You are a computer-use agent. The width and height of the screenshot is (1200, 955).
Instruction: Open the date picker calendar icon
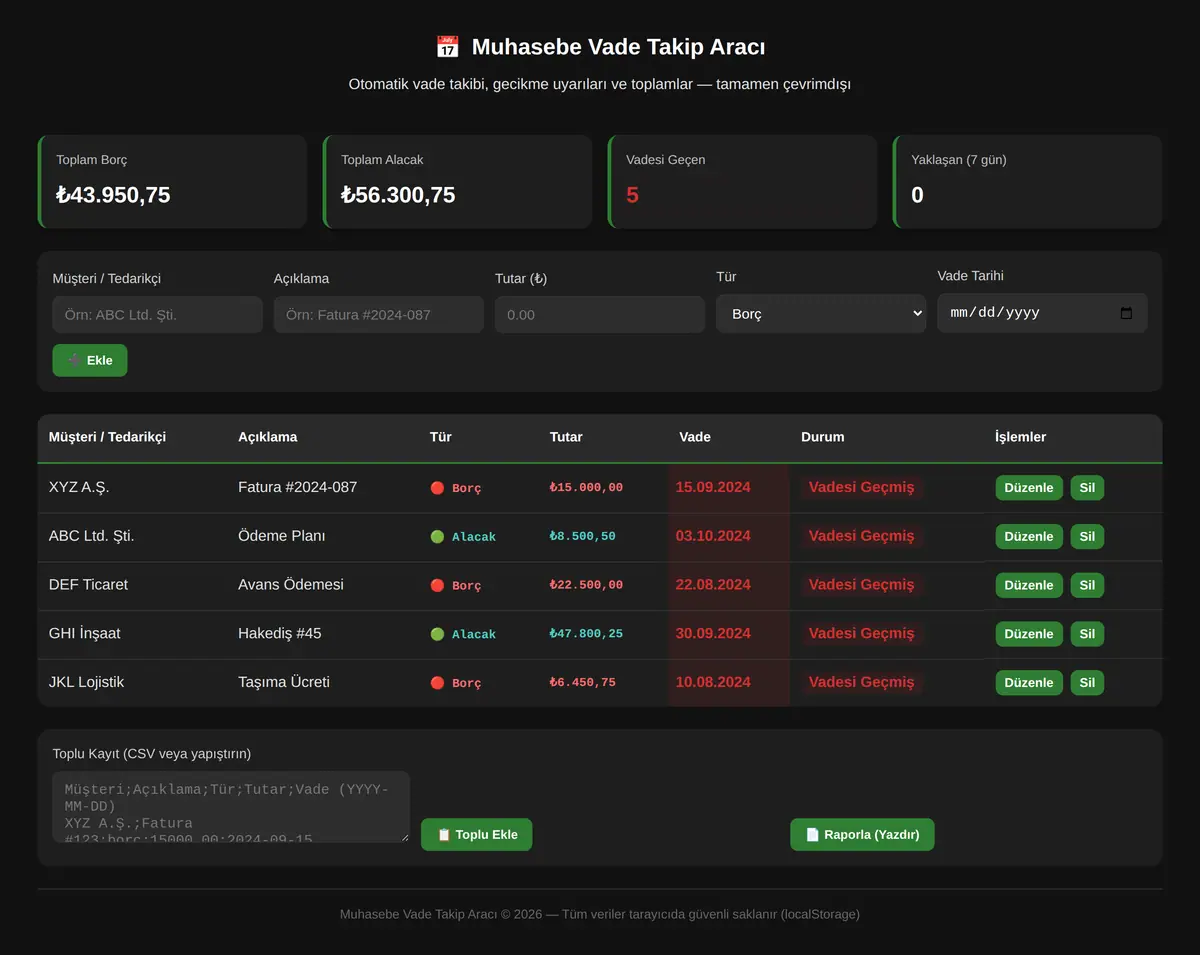click(x=1126, y=313)
